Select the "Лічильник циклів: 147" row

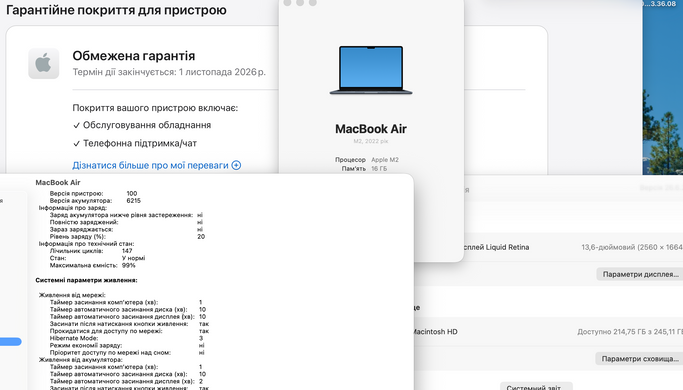click(x=91, y=251)
